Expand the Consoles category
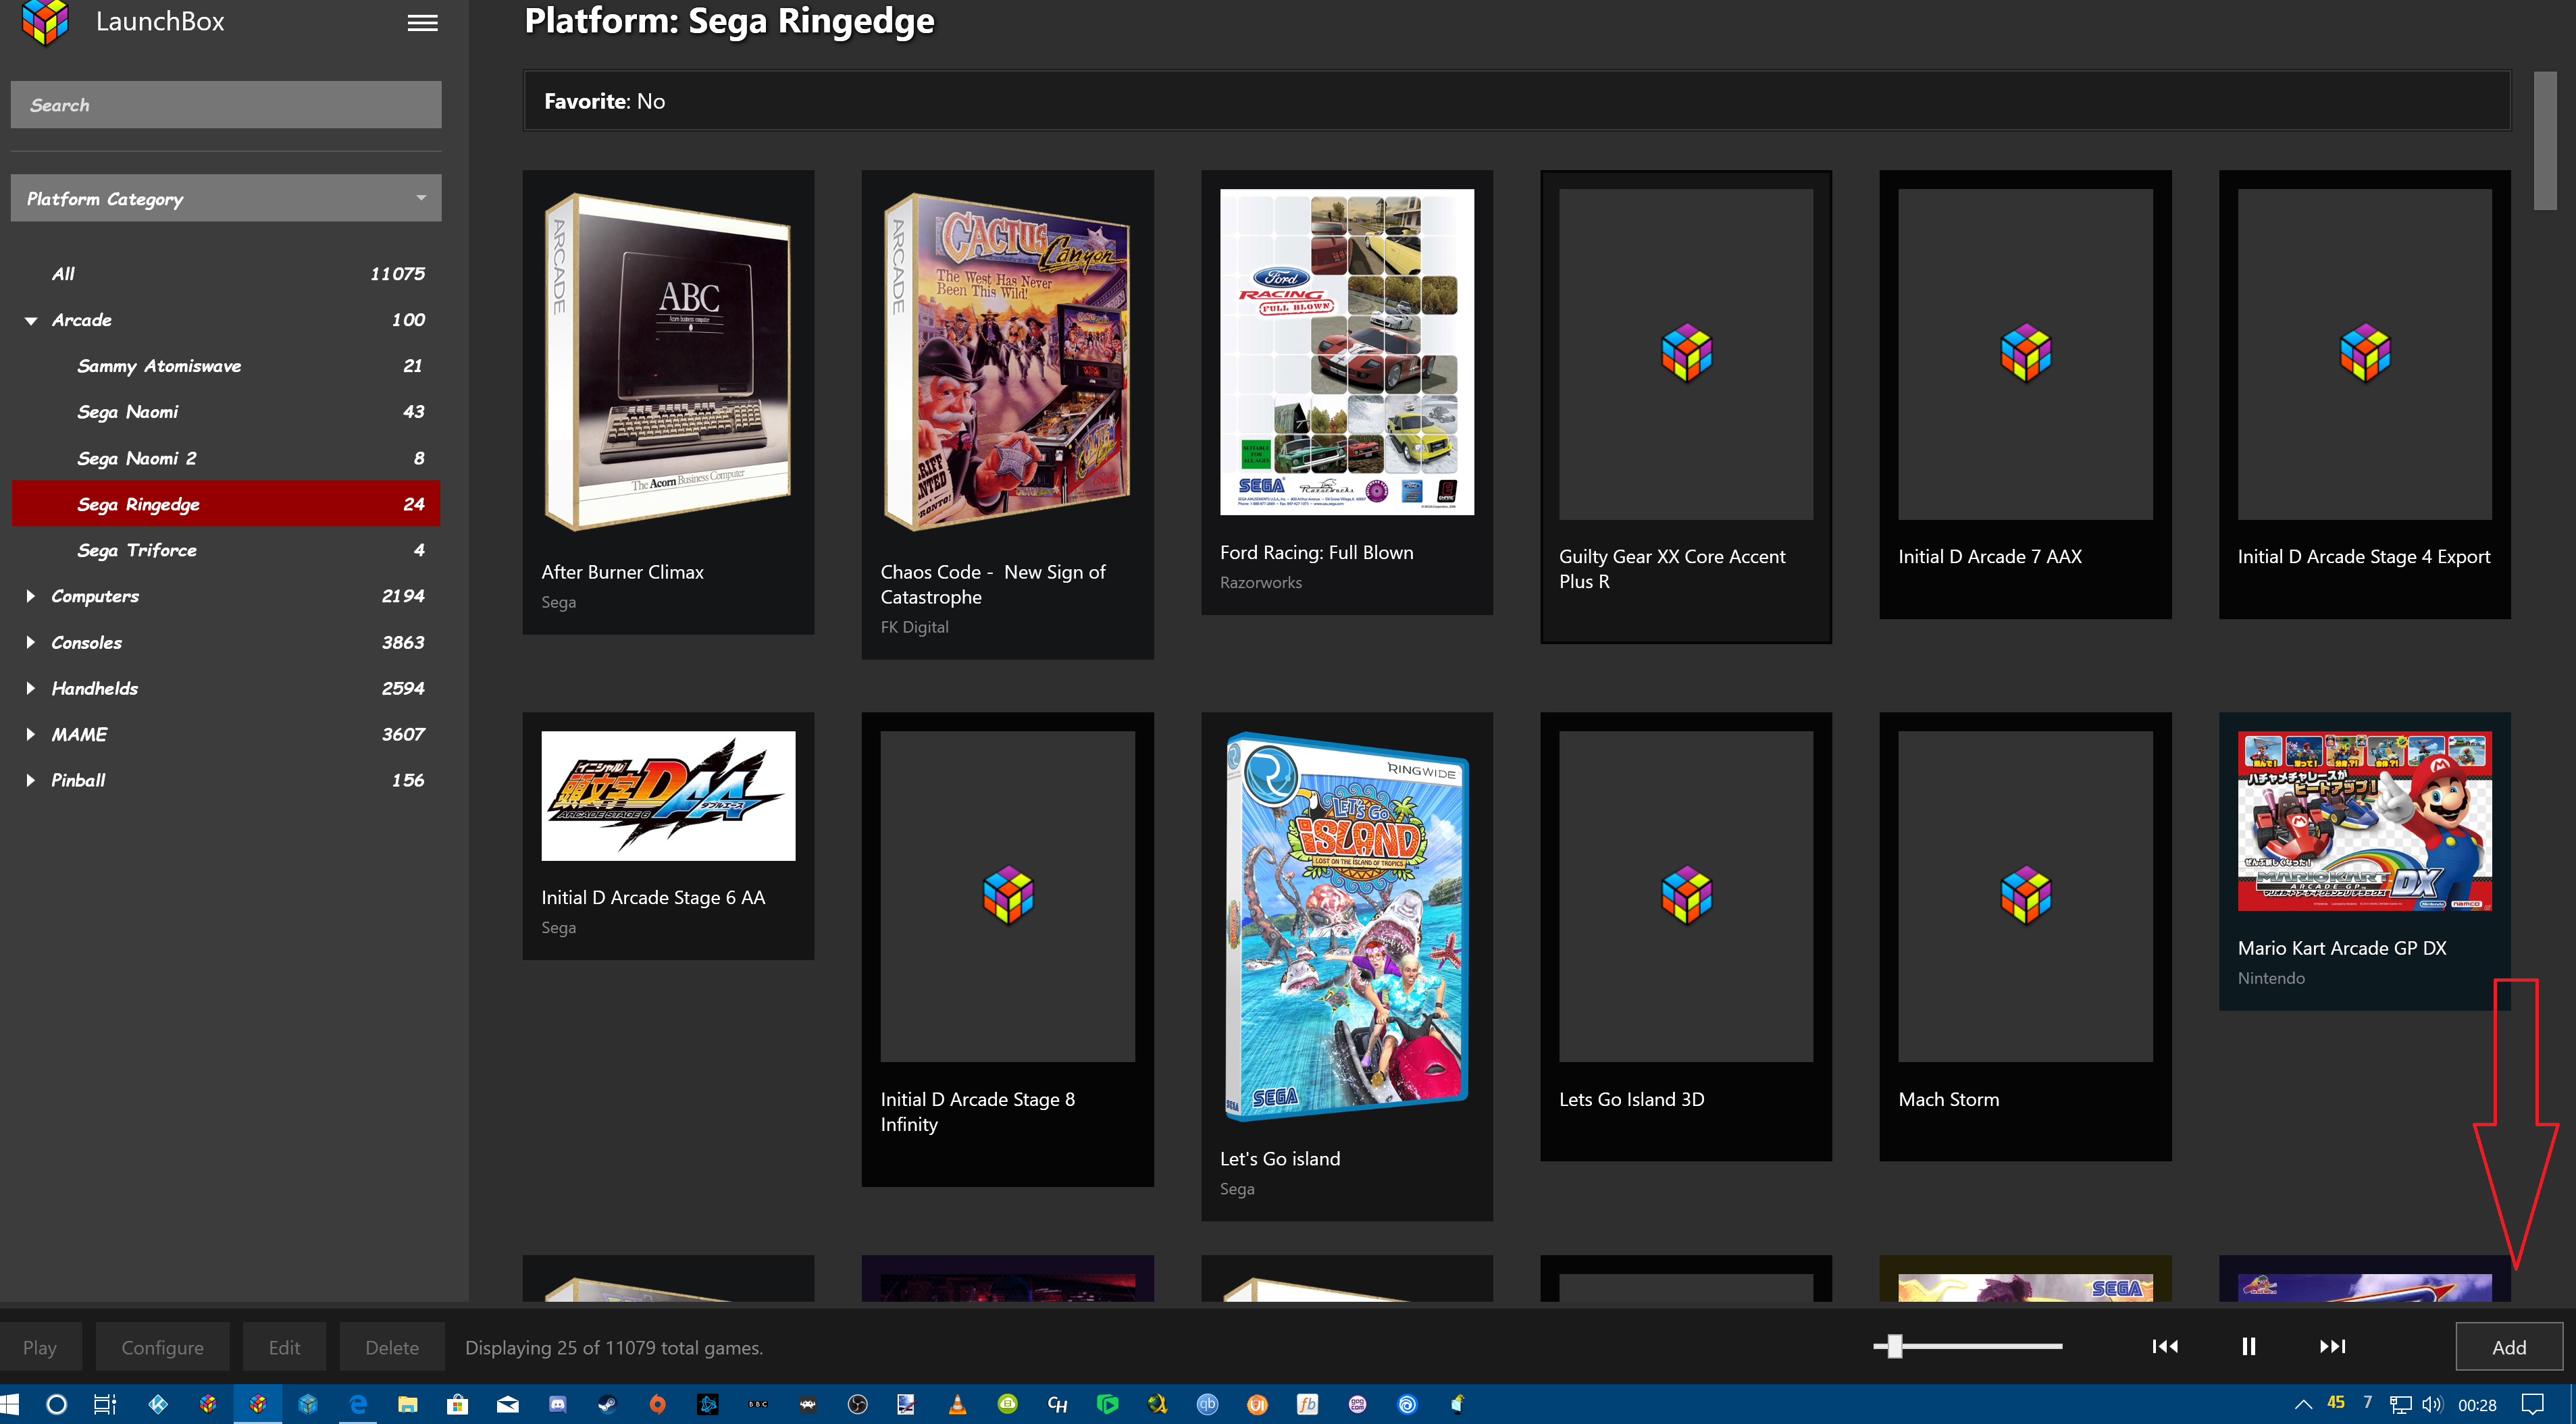Image resolution: width=2576 pixels, height=1424 pixels. click(31, 642)
